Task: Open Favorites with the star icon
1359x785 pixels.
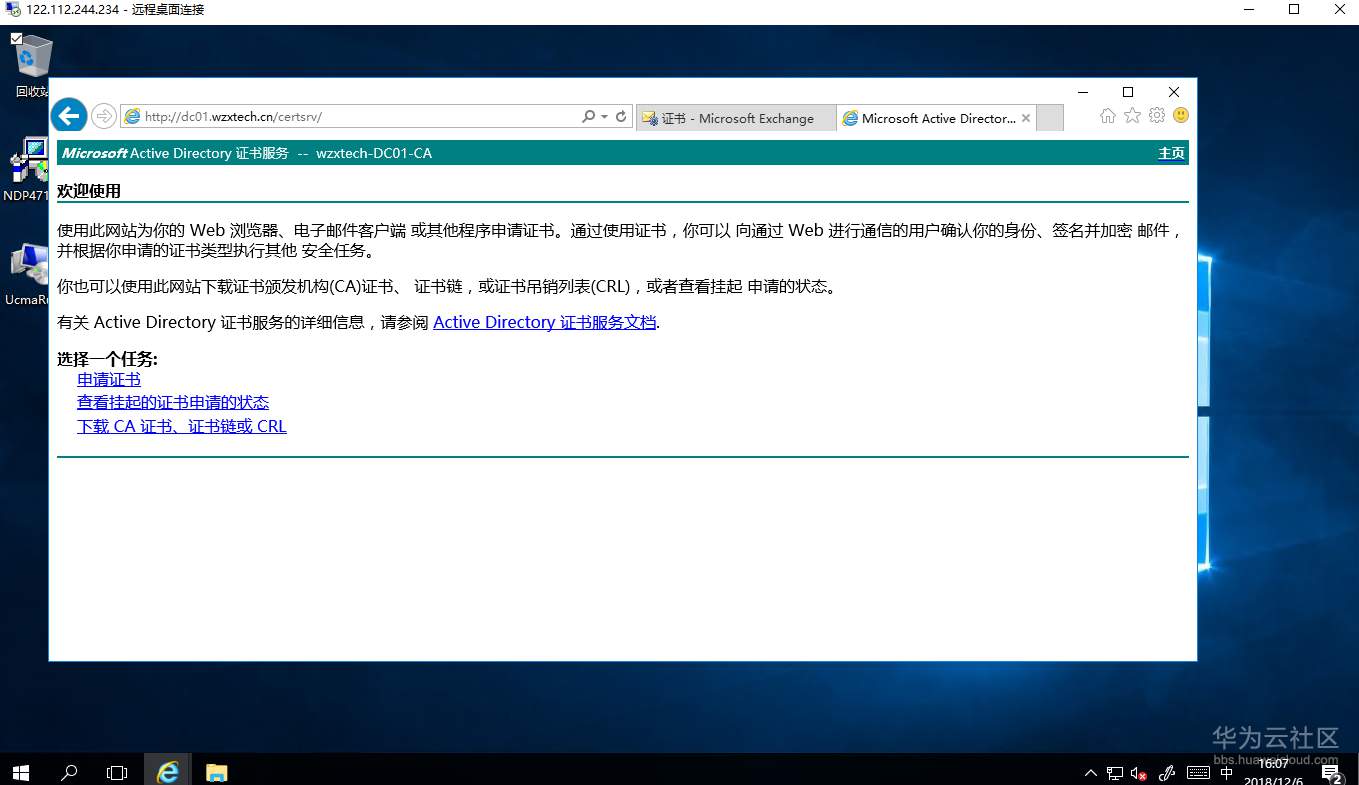Action: coord(1132,117)
